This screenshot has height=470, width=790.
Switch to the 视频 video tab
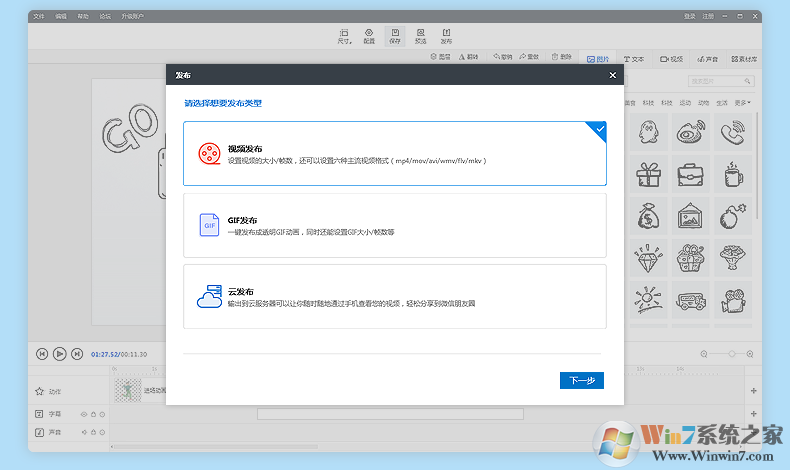672,59
